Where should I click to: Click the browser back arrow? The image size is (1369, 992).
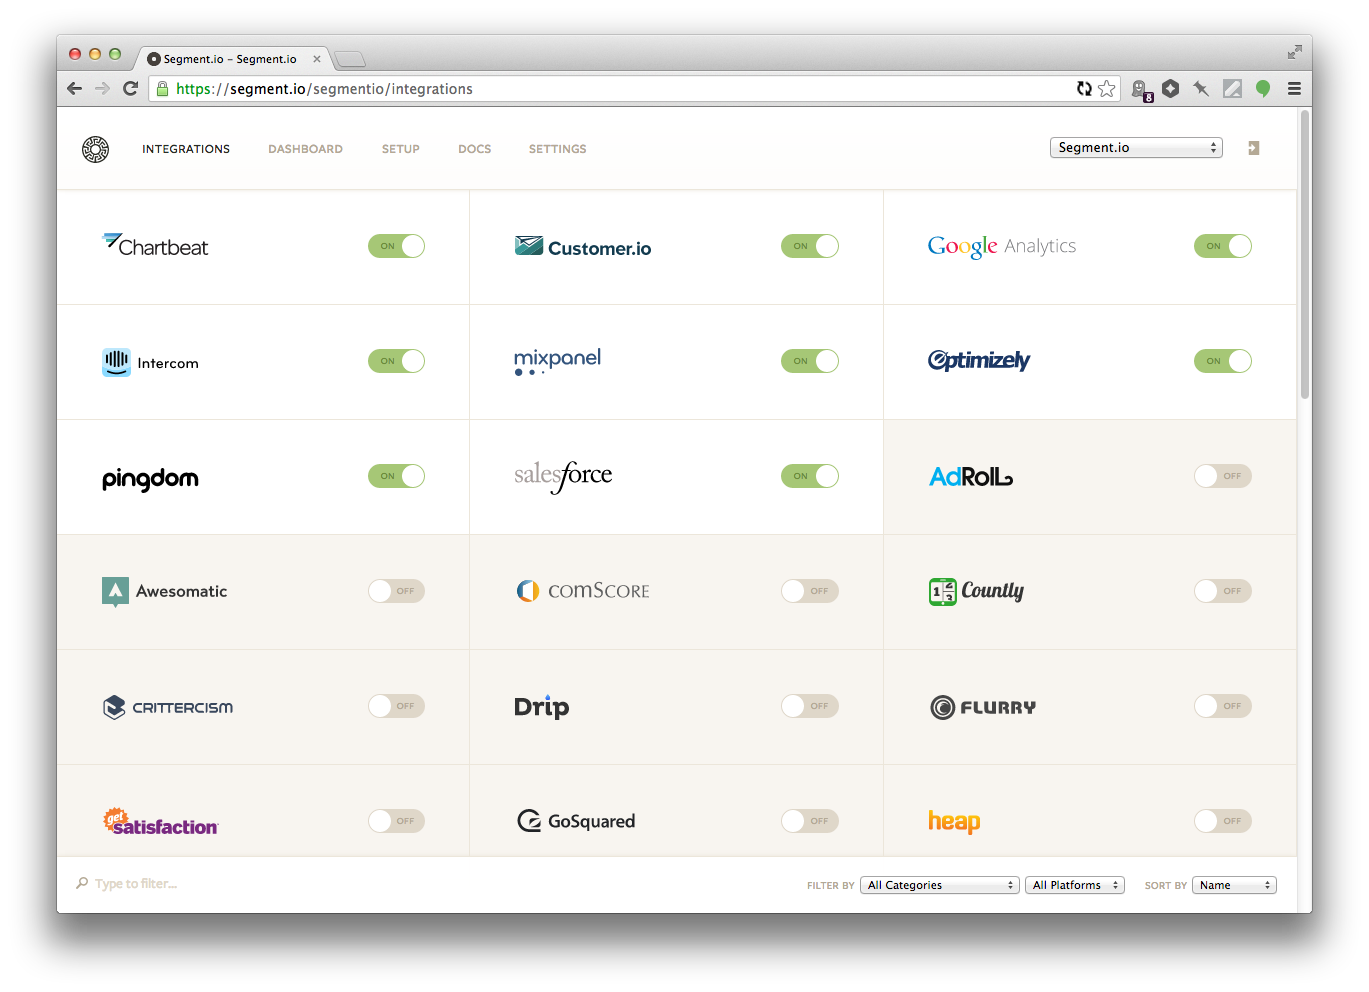pyautogui.click(x=75, y=88)
